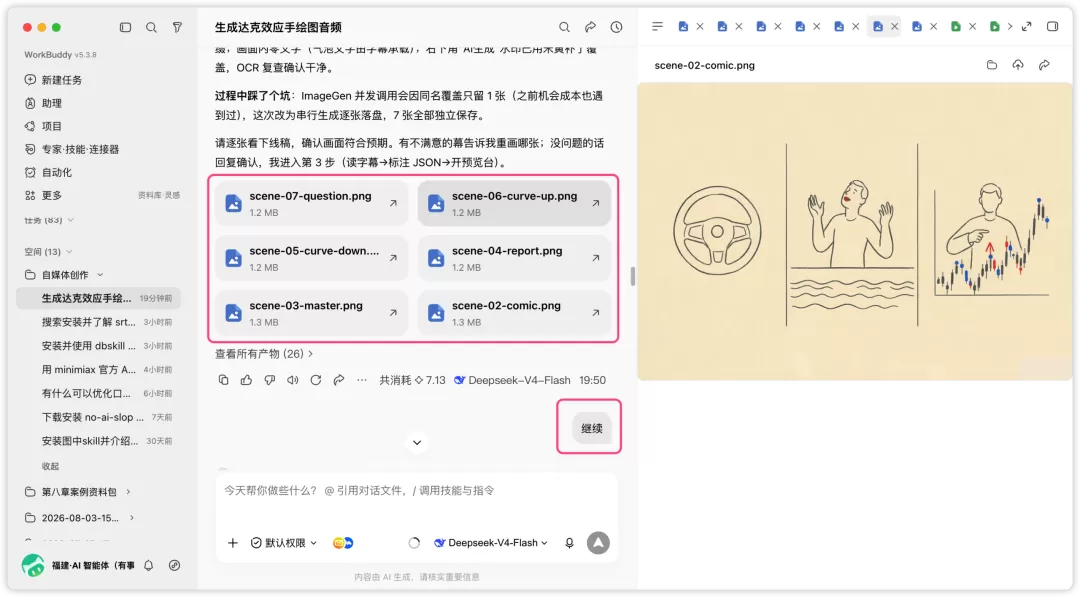Open scene-02-comic.png file card
Viewport: 1080px width, 597px height.
pos(514,313)
